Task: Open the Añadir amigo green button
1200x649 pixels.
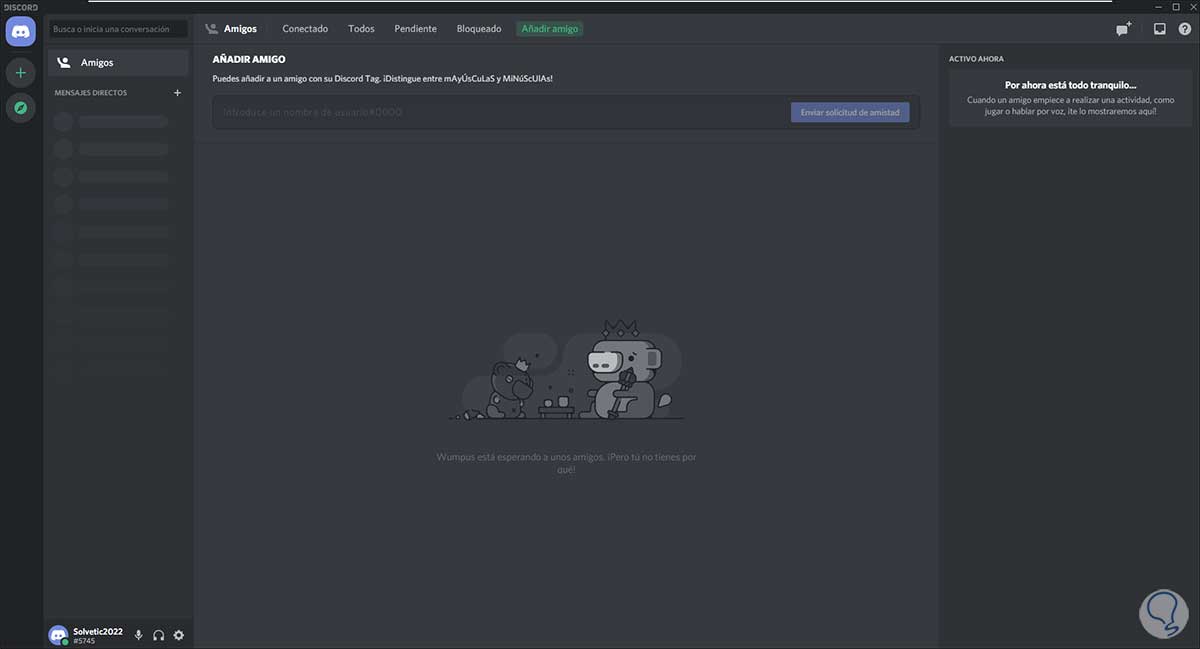Action: tap(549, 29)
